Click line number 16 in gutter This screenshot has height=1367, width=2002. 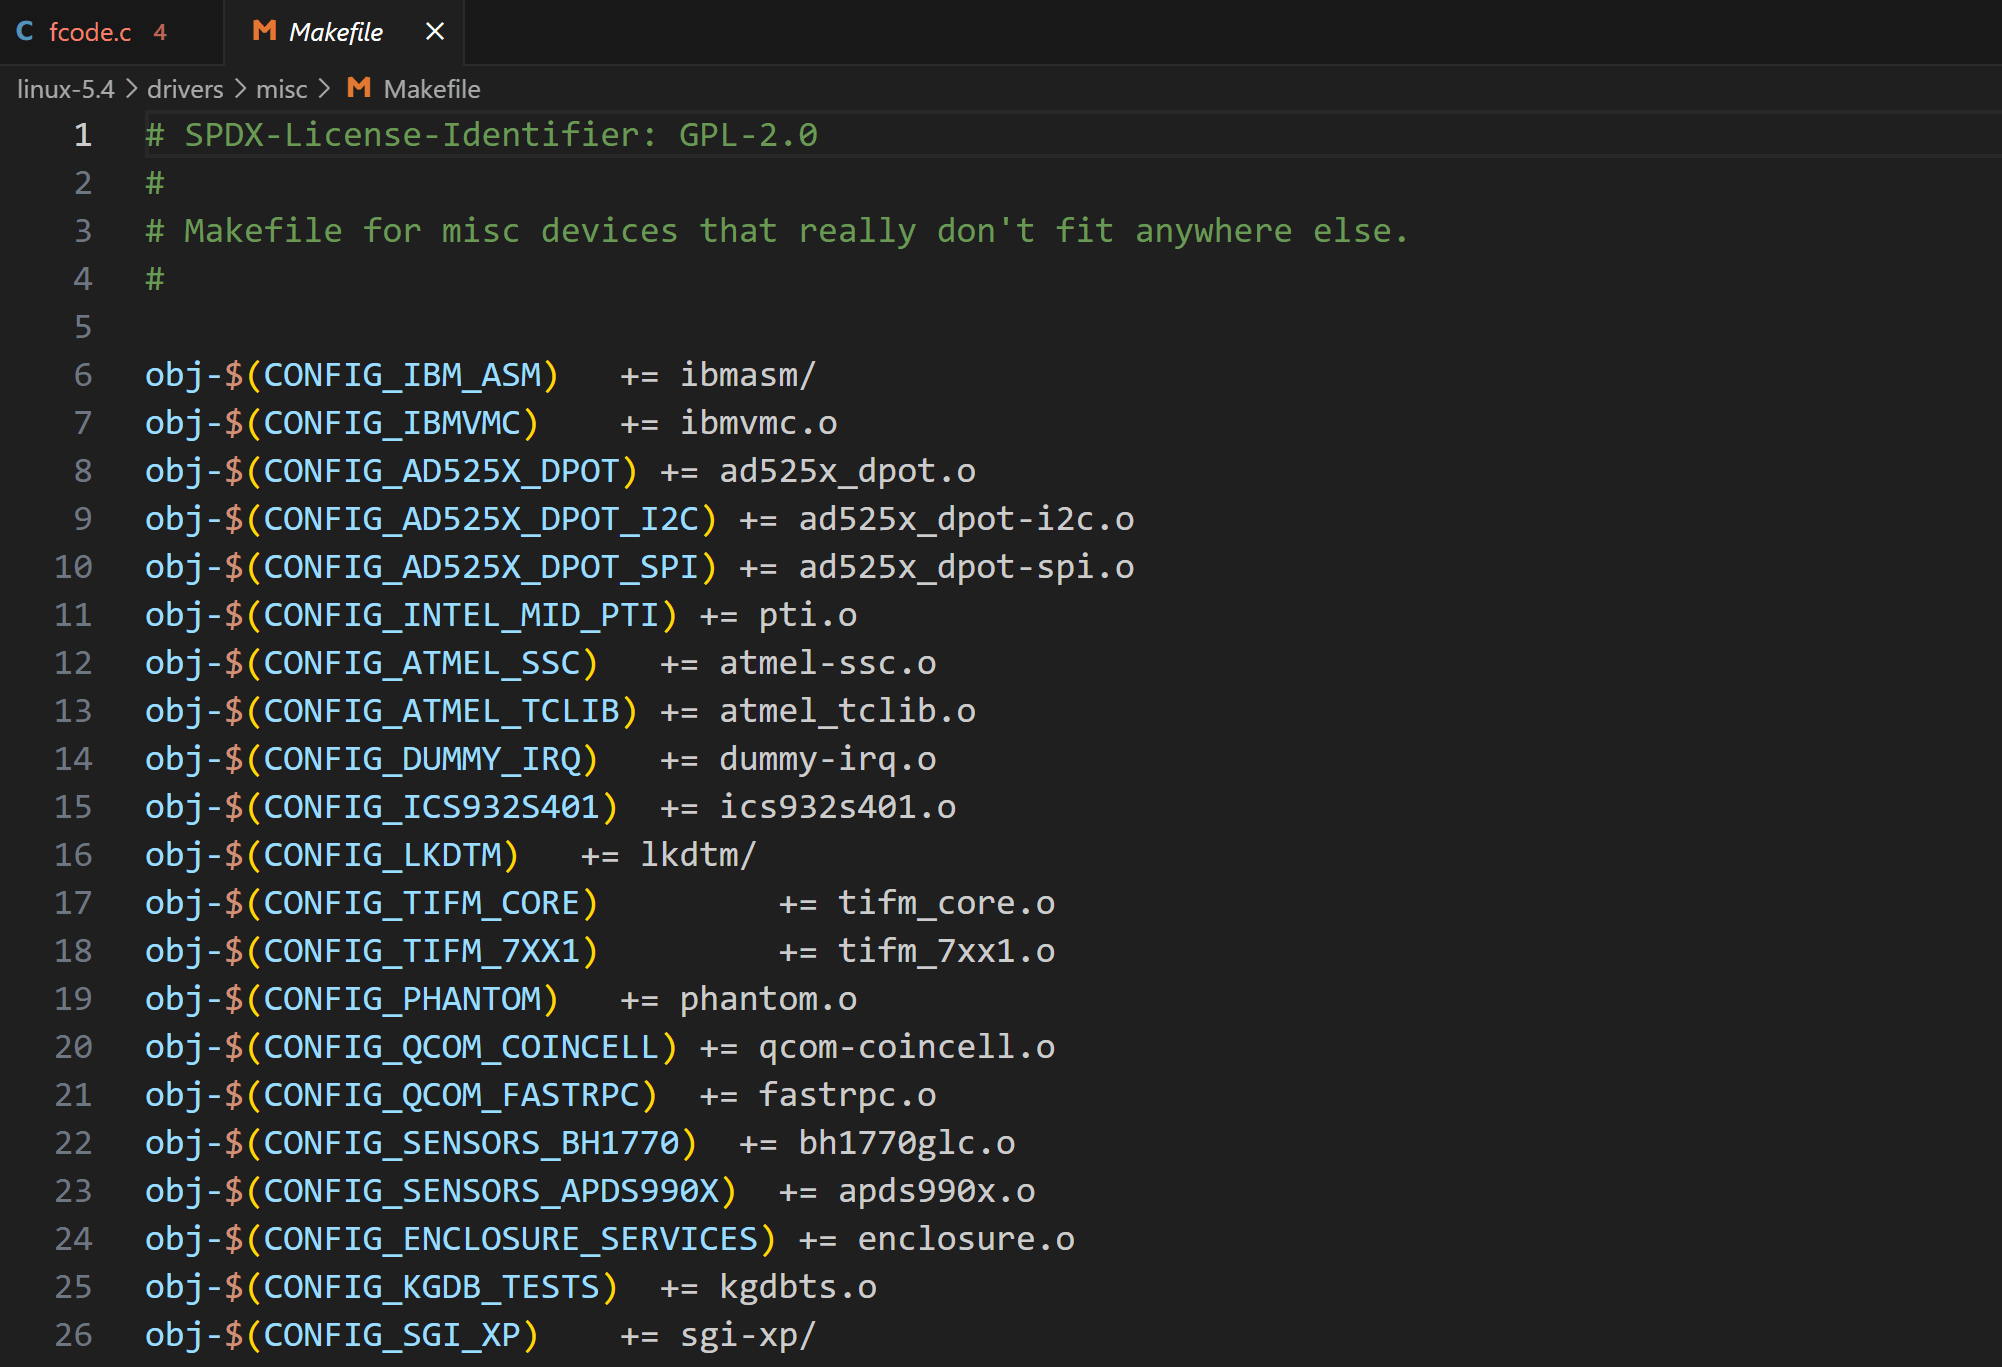pos(73,855)
